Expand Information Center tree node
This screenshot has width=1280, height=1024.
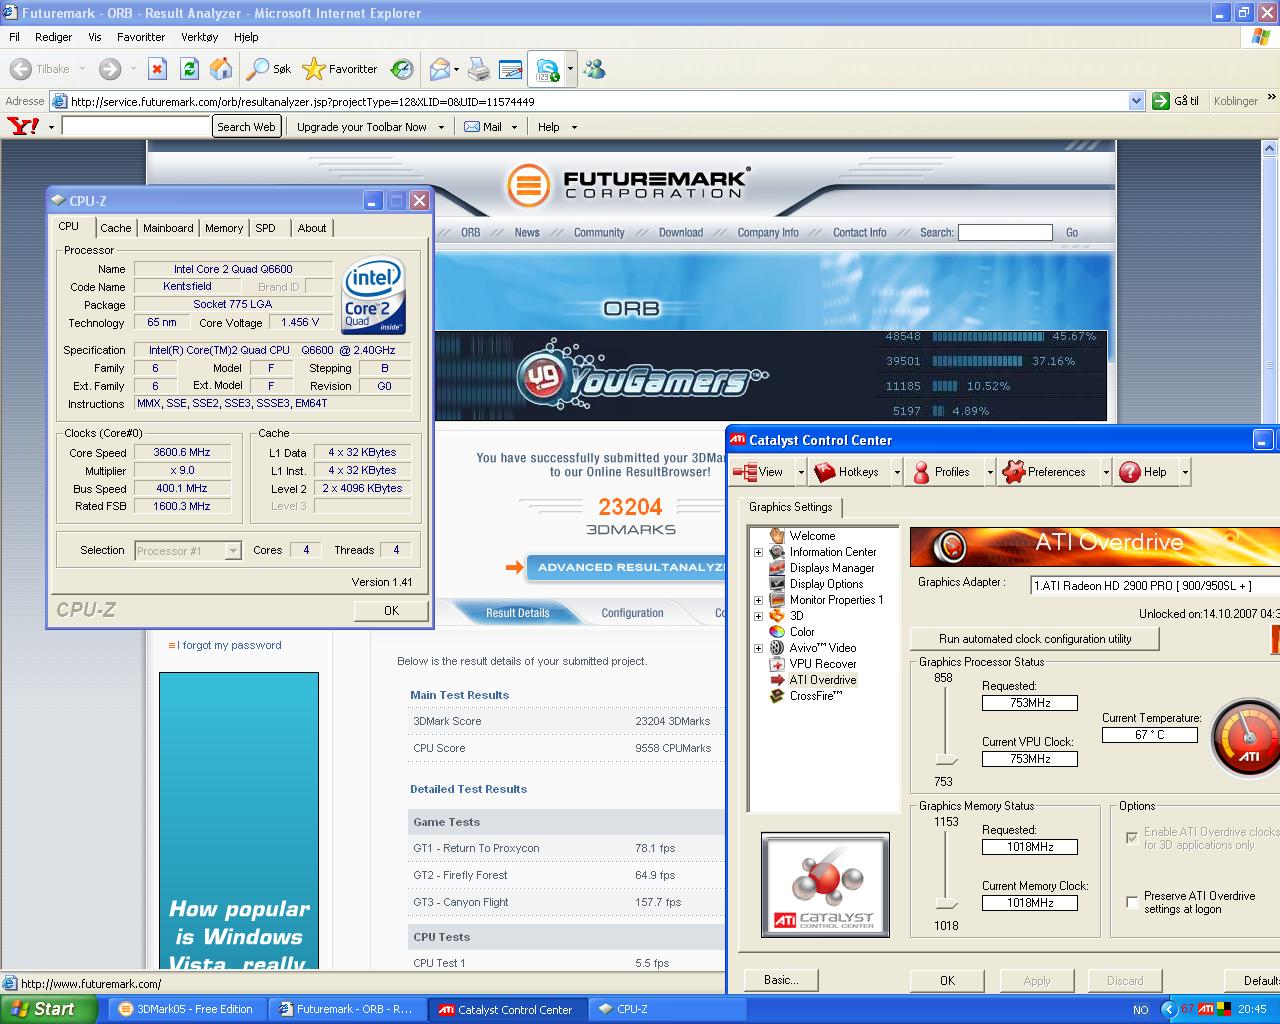(758, 552)
